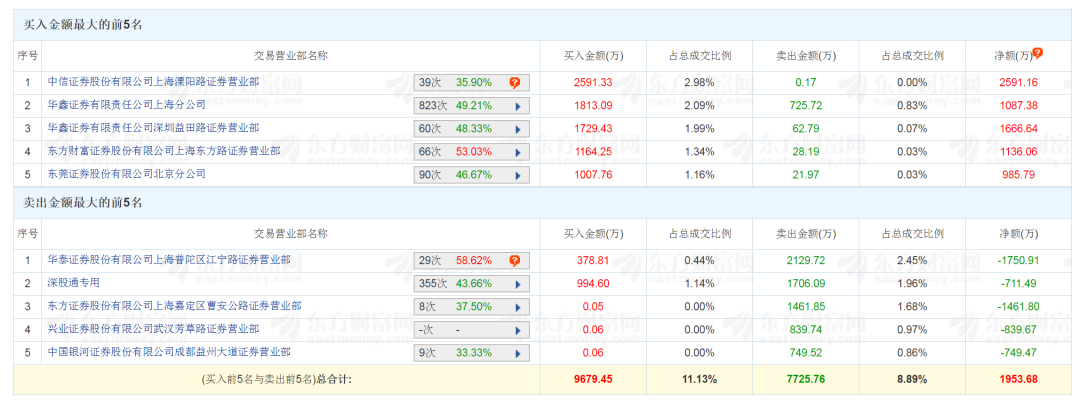Expand the 90次 46.67% arrow for 东莞证券北京分公司
Viewport: 1080px width, 404px height.
pos(518,175)
